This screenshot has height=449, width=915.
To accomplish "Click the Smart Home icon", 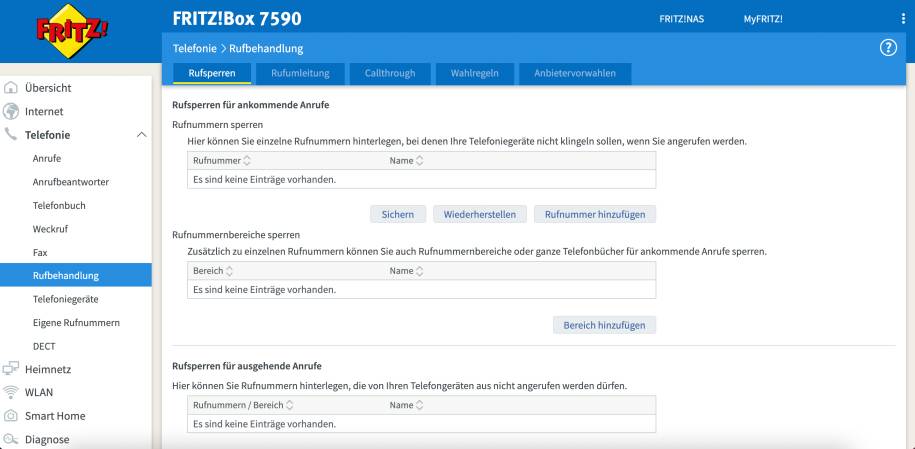I will [11, 416].
